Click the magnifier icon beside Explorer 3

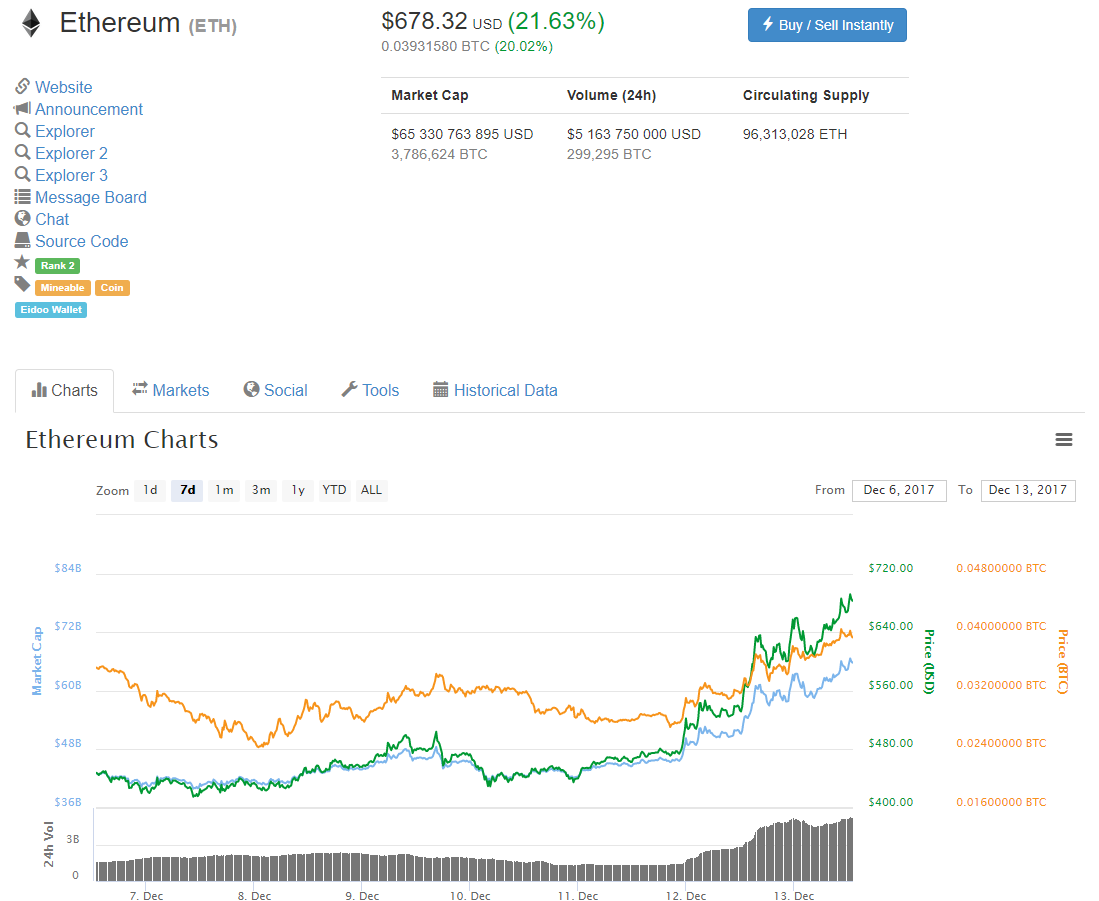click(x=22, y=174)
